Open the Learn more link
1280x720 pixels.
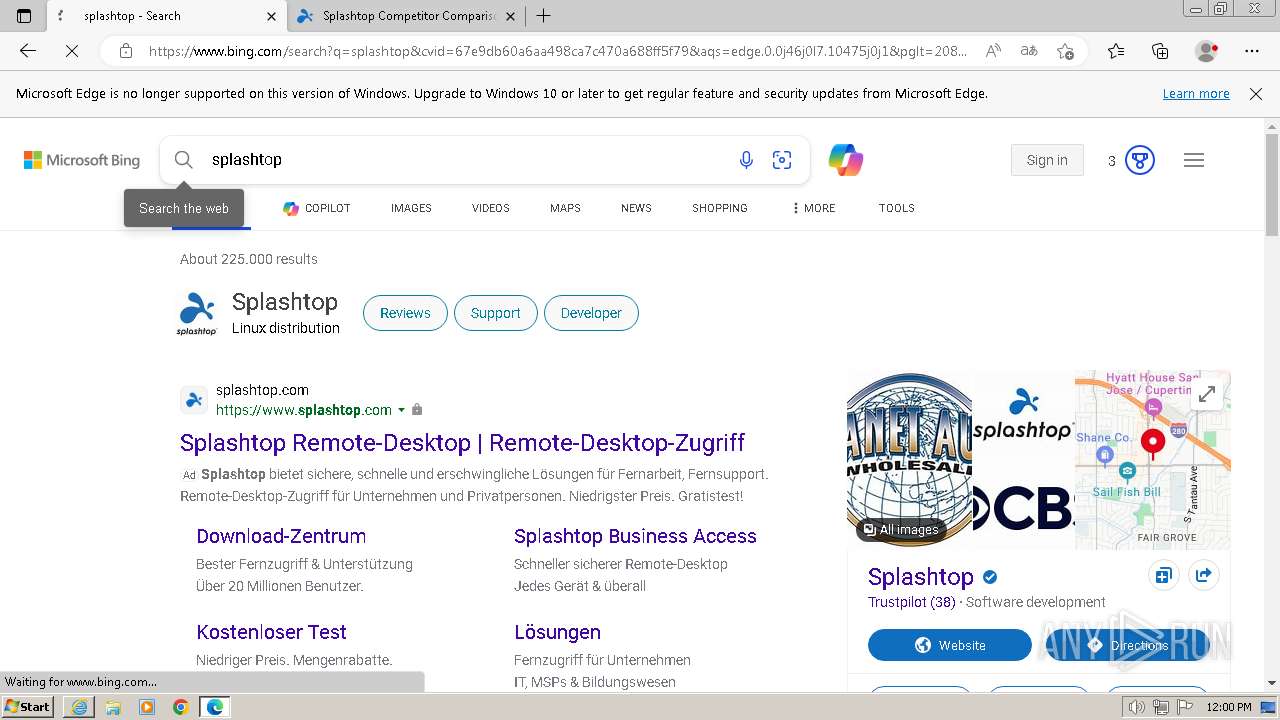(x=1196, y=94)
